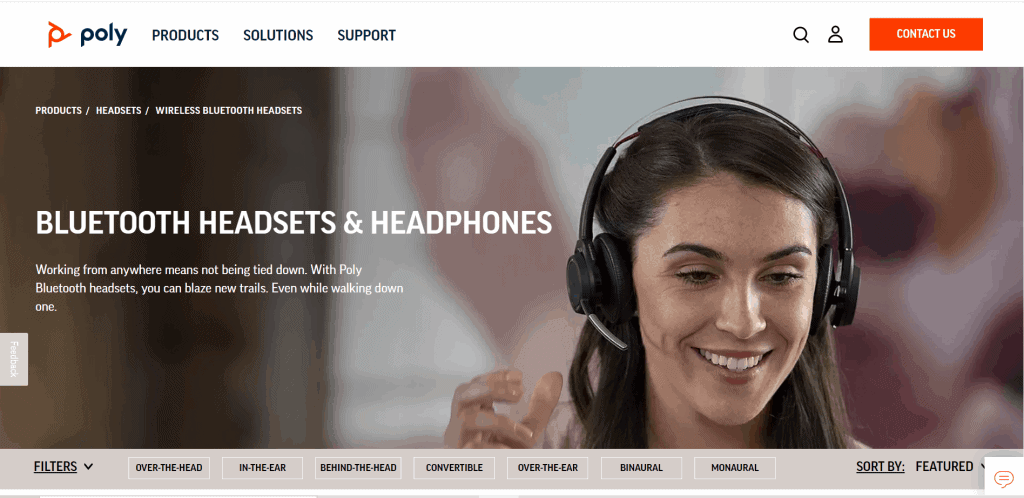
Task: Select the Over-the-Ear filter chip
Action: tap(547, 468)
